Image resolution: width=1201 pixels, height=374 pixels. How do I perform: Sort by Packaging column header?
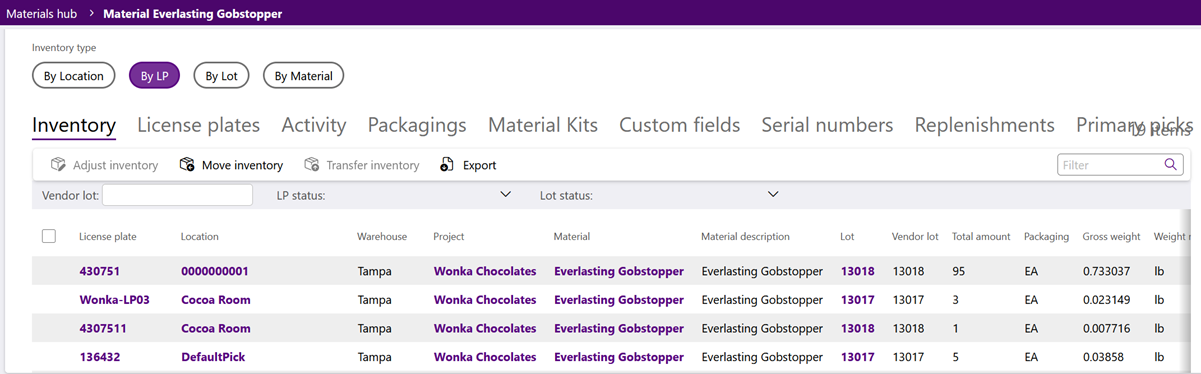[x=1047, y=237]
